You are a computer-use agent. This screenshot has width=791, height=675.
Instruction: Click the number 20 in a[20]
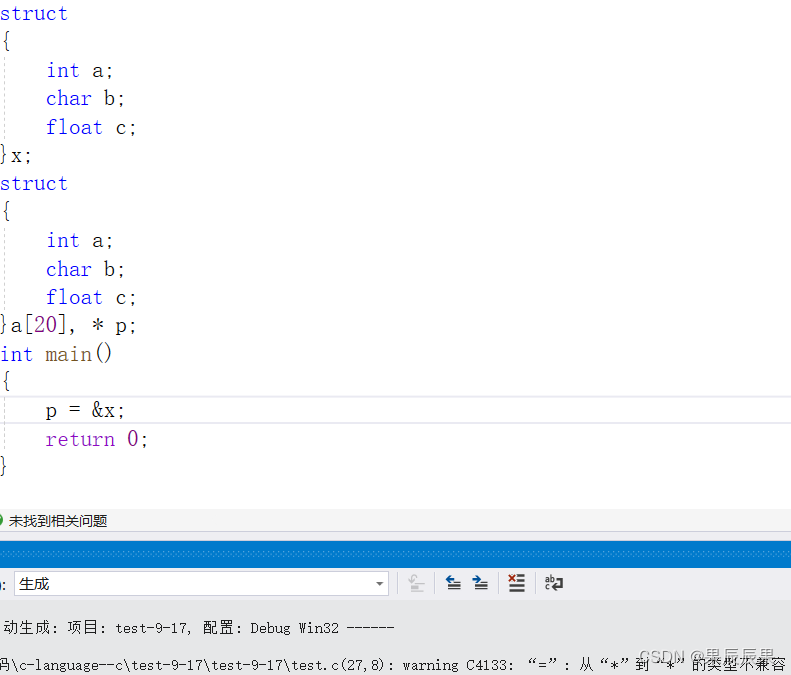coord(45,325)
